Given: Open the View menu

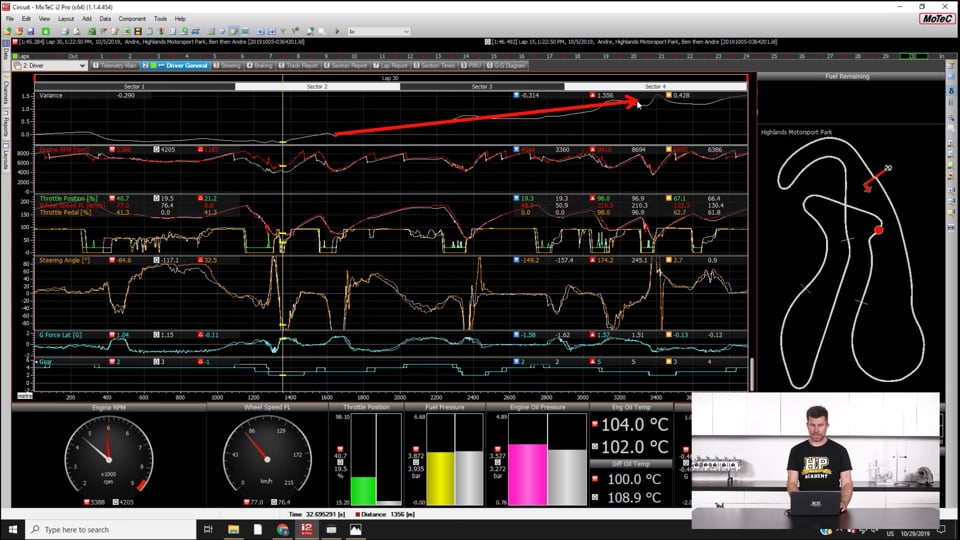Looking at the screenshot, I should [44, 19].
